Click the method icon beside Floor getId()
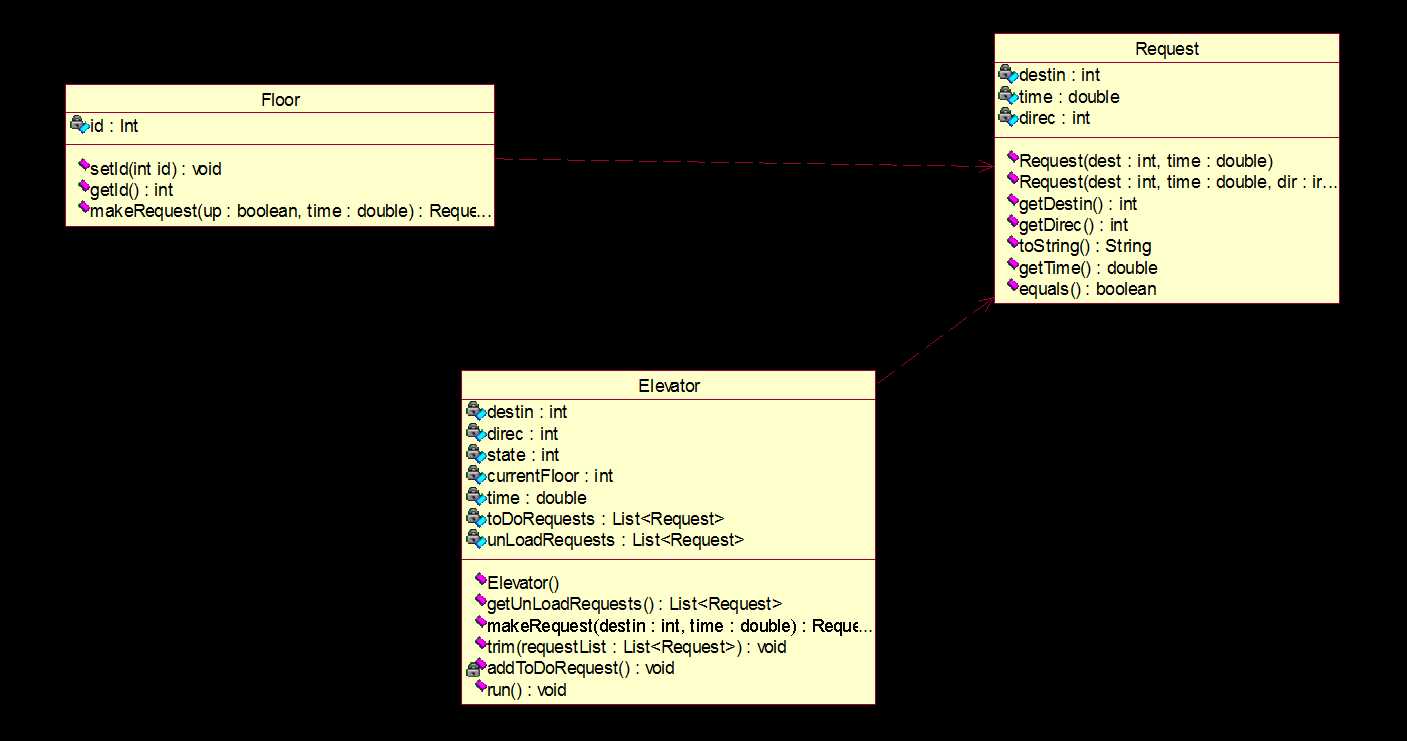Image resolution: width=1407 pixels, height=741 pixels. (x=83, y=187)
